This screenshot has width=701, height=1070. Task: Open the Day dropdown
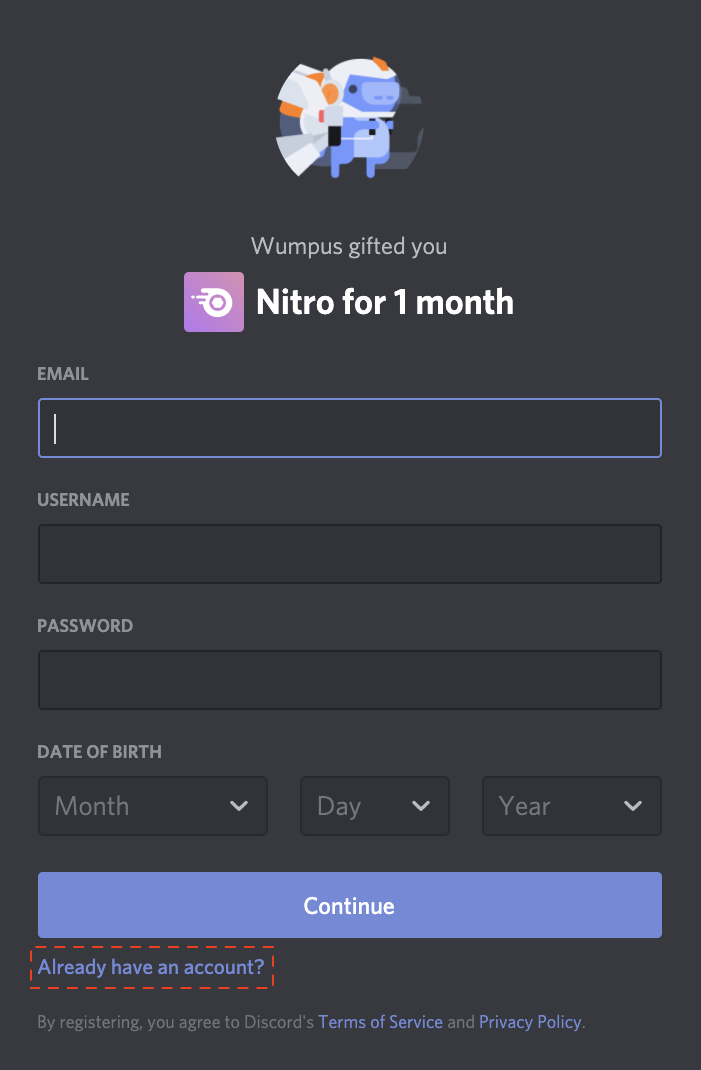375,806
